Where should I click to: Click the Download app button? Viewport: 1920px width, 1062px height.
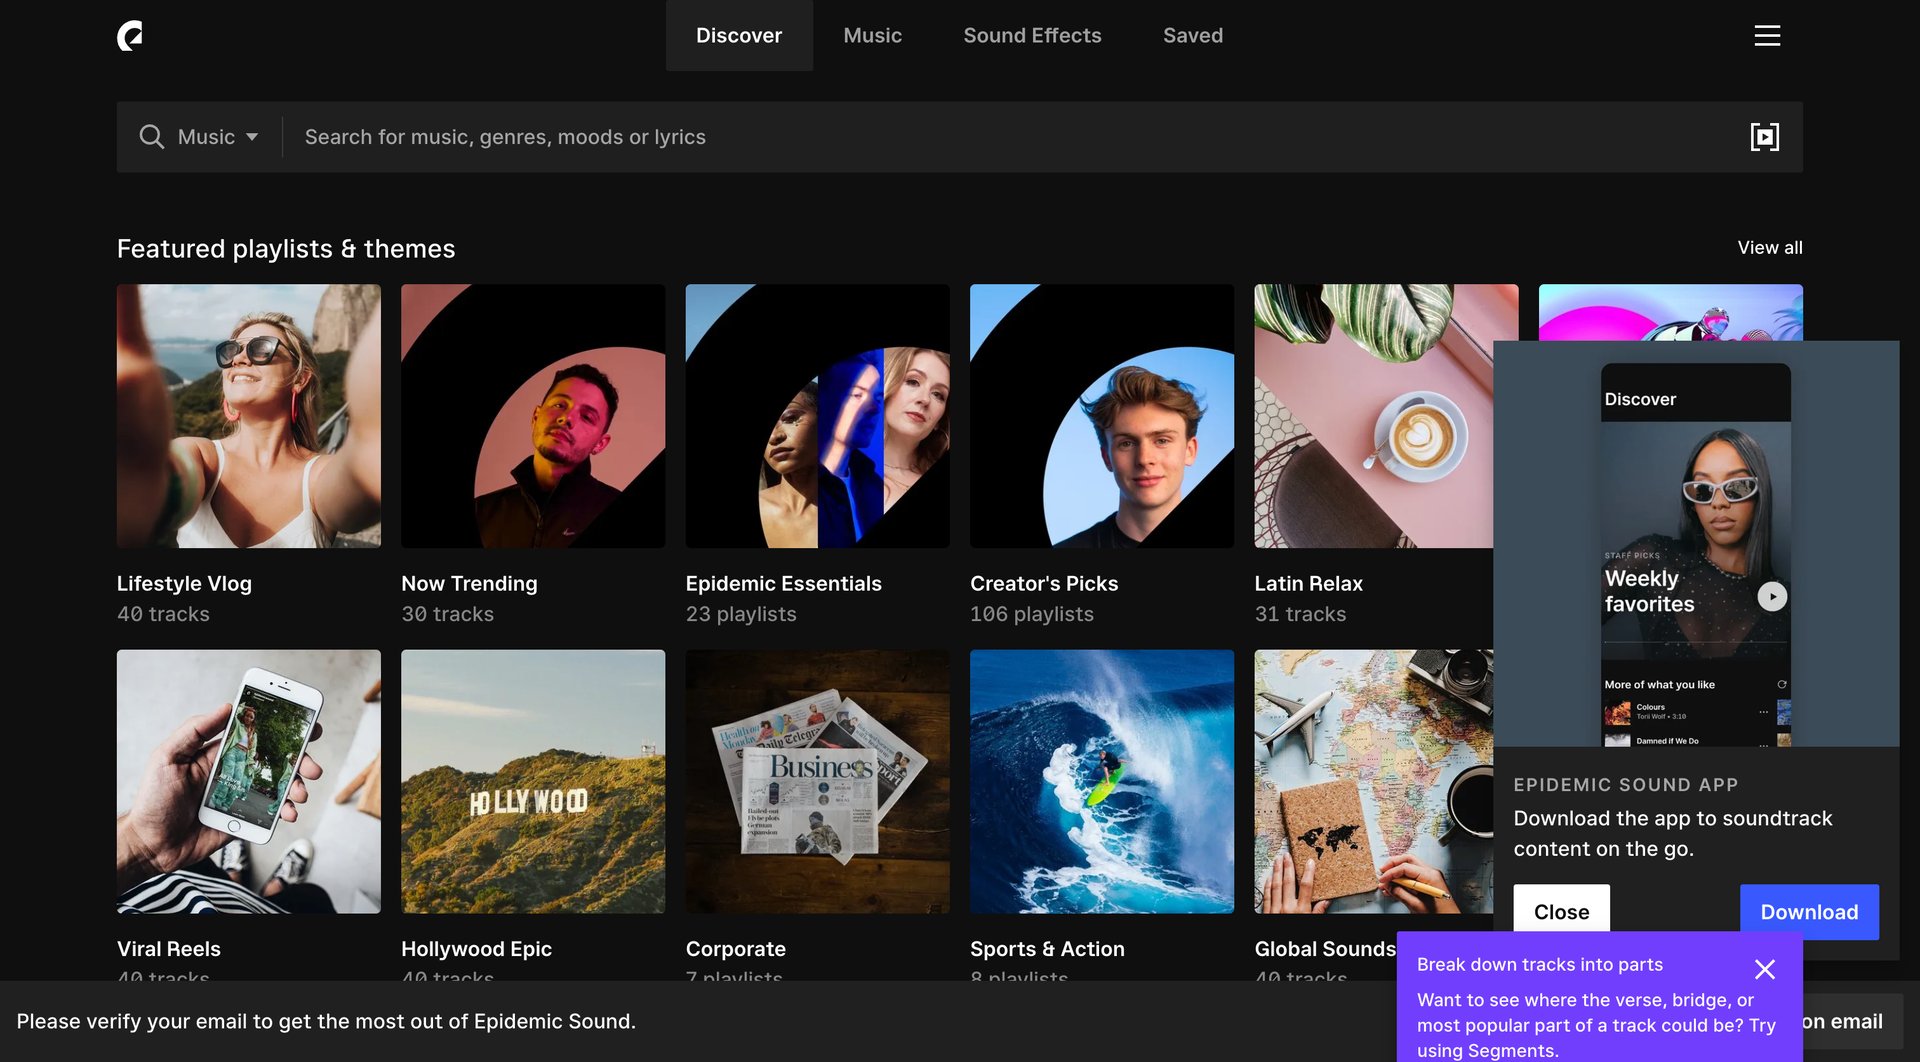point(1809,911)
